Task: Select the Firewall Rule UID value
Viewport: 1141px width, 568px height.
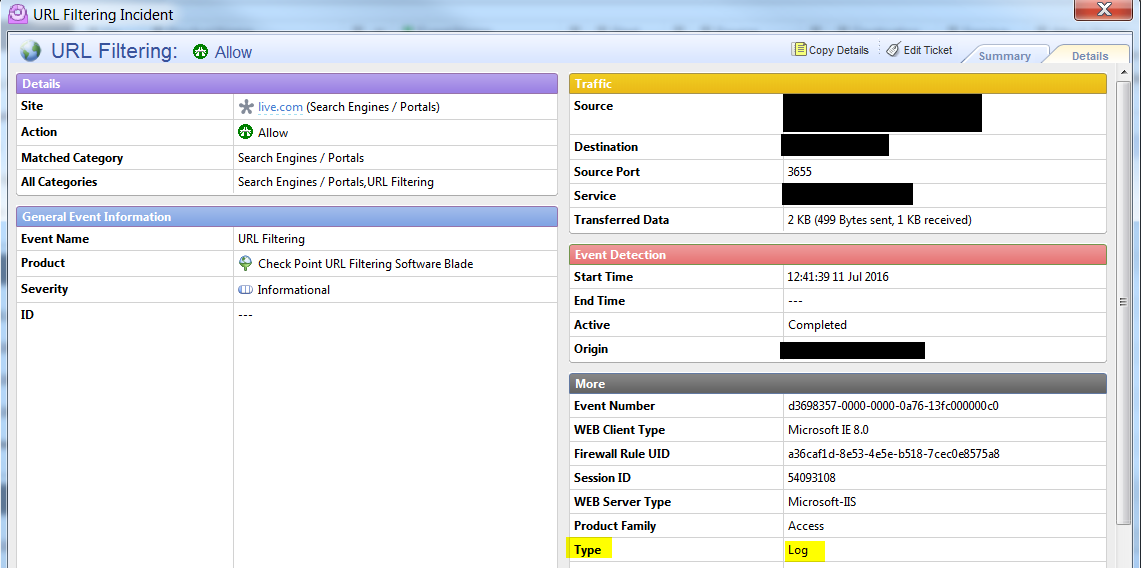Action: coord(894,454)
